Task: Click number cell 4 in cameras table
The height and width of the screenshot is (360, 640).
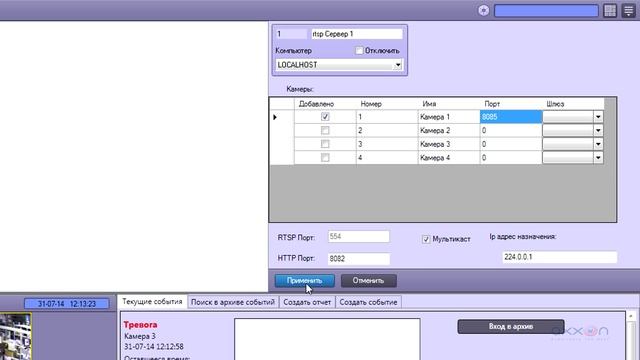Action: coord(387,158)
